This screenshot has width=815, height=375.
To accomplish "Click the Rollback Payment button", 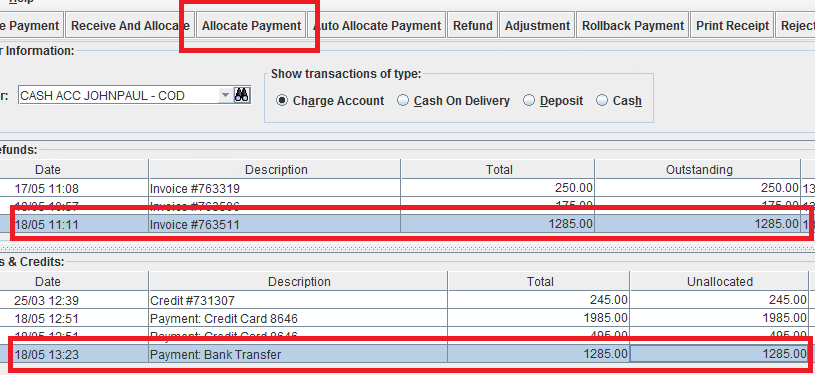I will (x=633, y=25).
